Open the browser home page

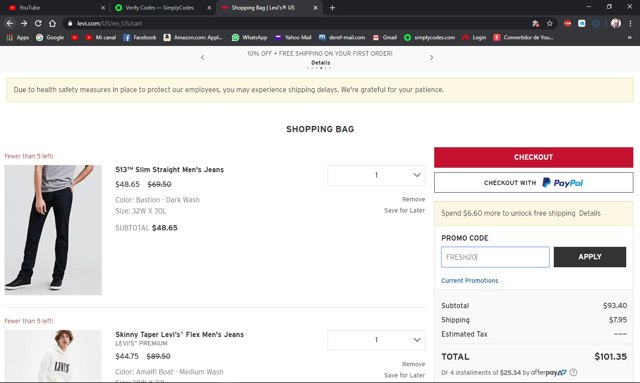click(52, 23)
